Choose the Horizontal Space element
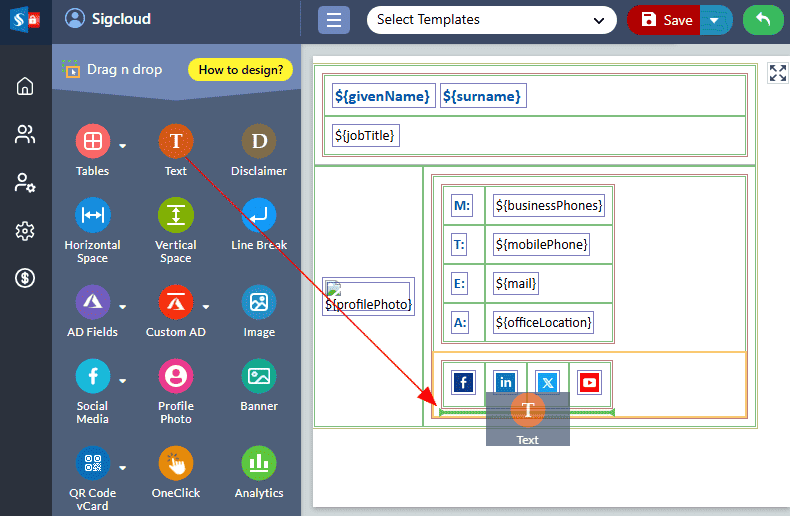790x516 pixels. (93, 216)
